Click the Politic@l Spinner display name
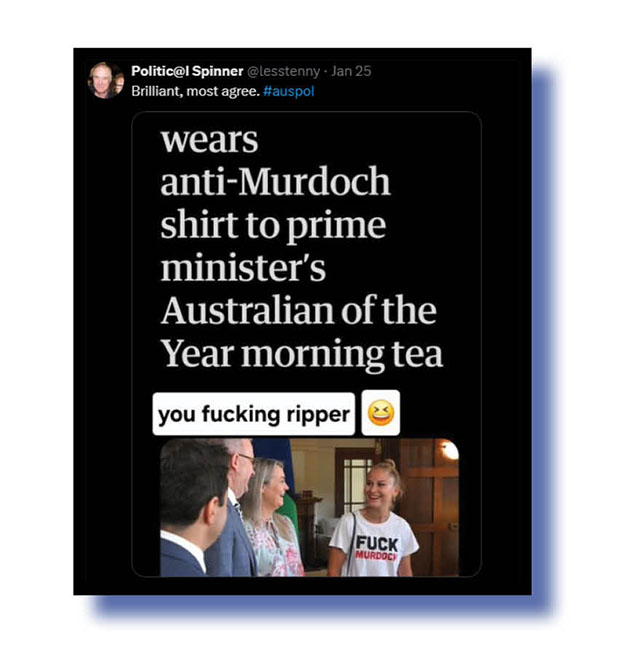This screenshot has height=651, width=624. [x=187, y=71]
